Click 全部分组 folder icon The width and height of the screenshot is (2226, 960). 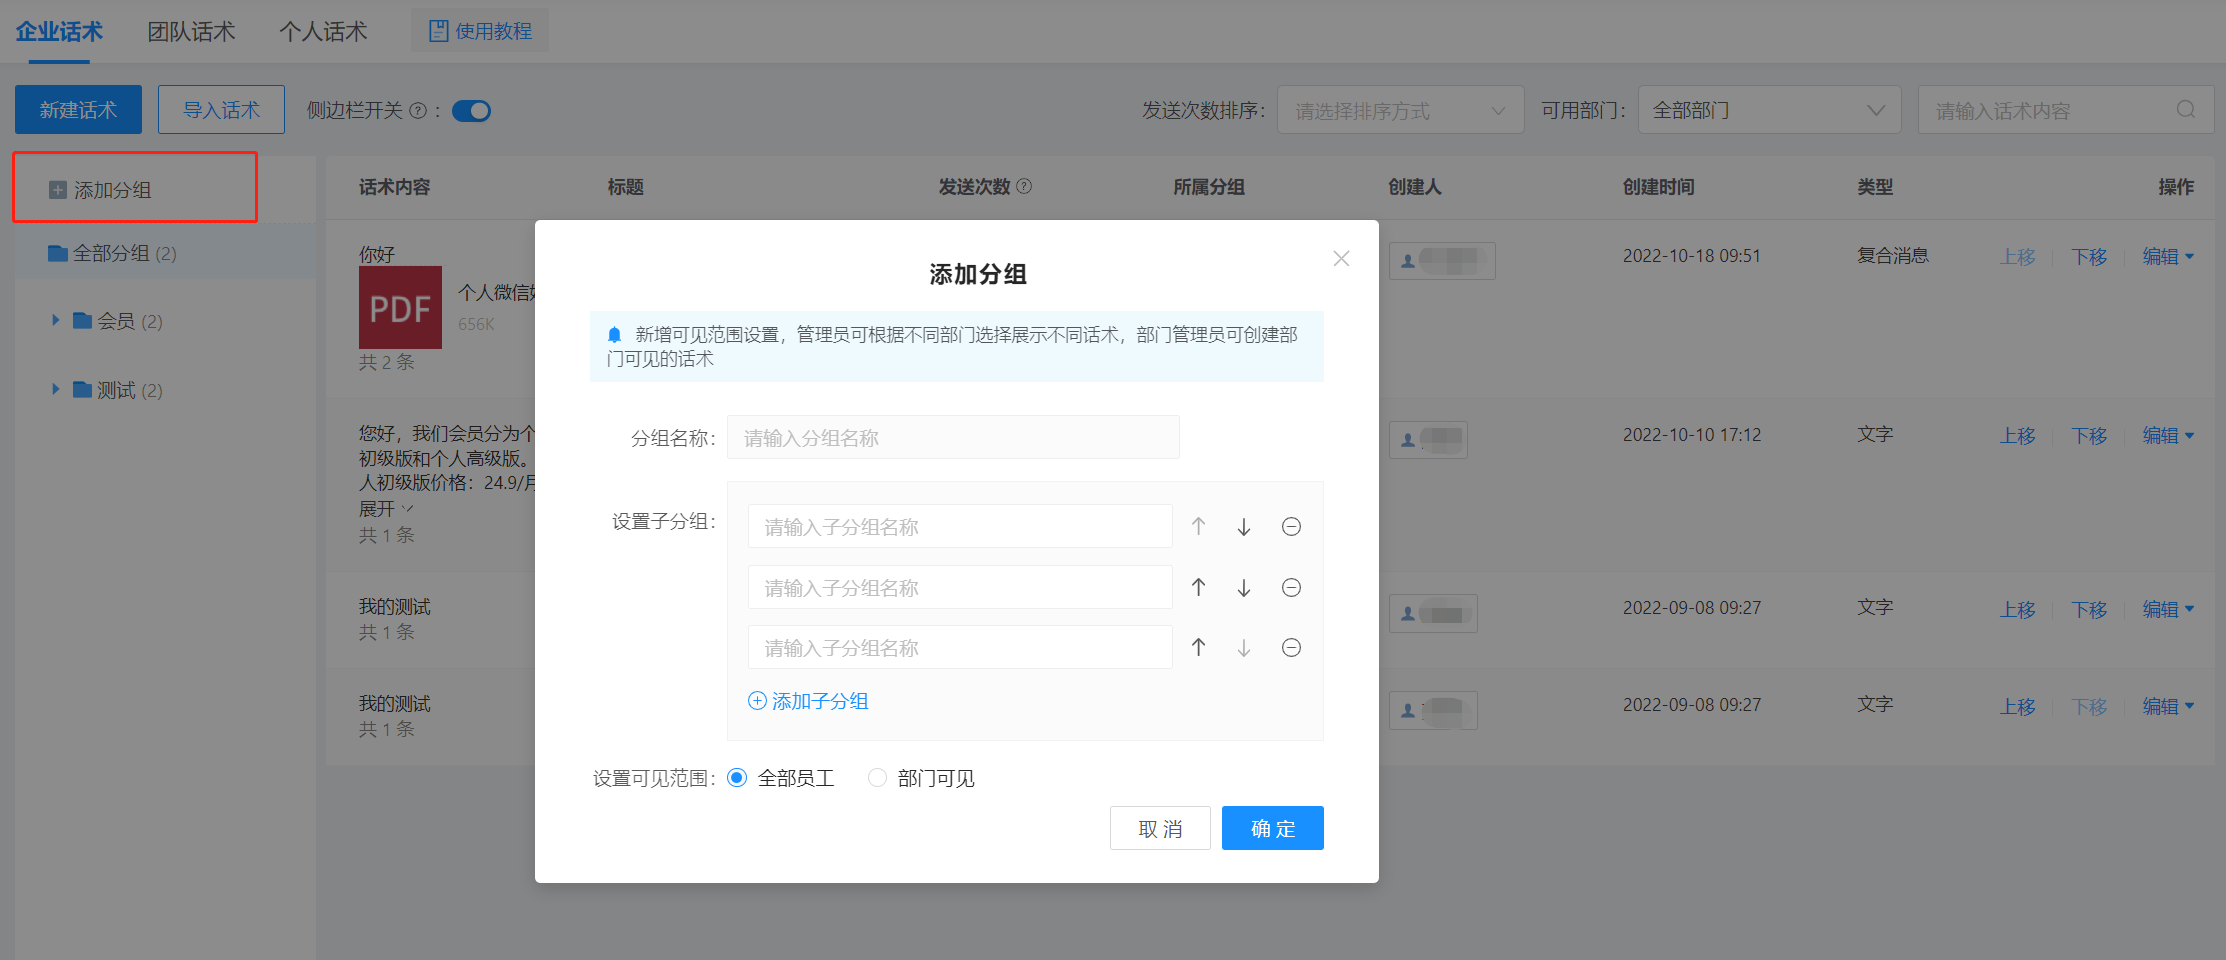tap(58, 253)
